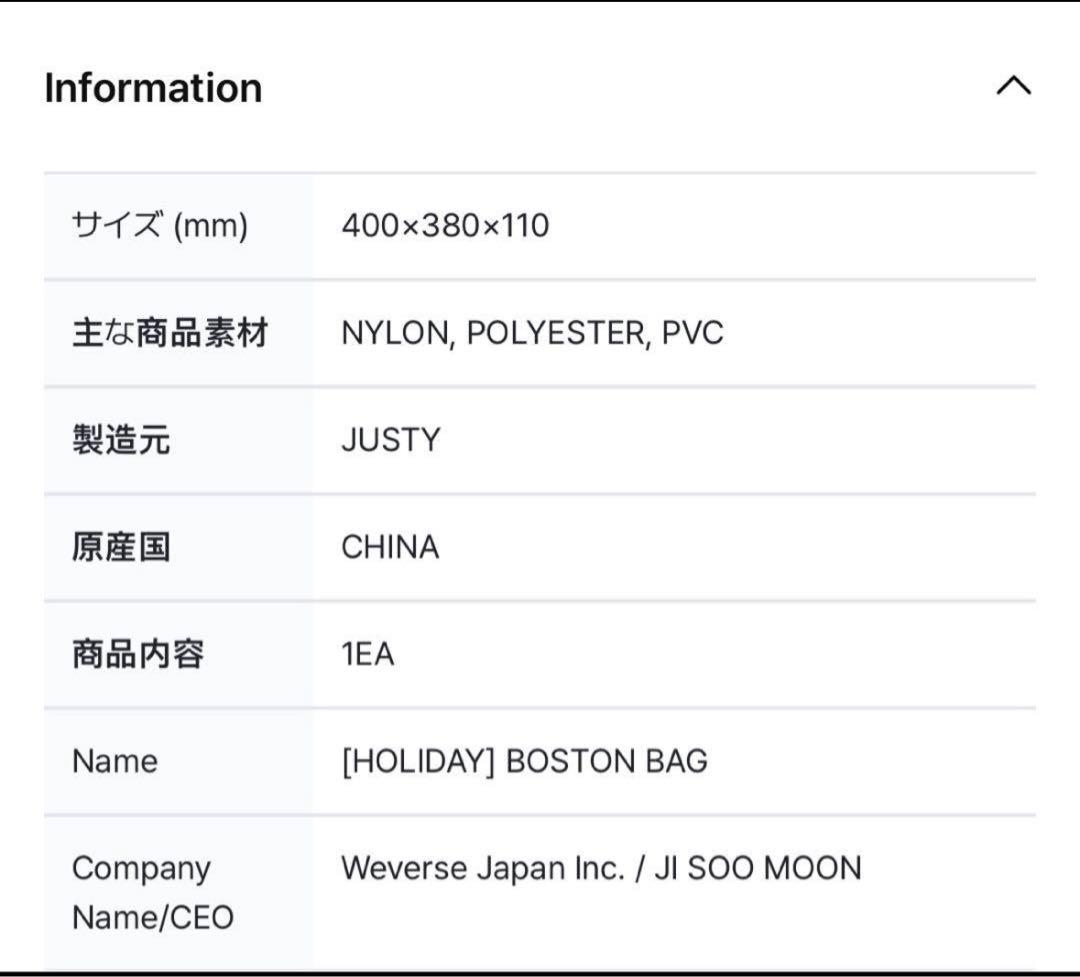
Task: Select Weverse Japan Inc. / JI SOO MOON
Action: pos(601,868)
